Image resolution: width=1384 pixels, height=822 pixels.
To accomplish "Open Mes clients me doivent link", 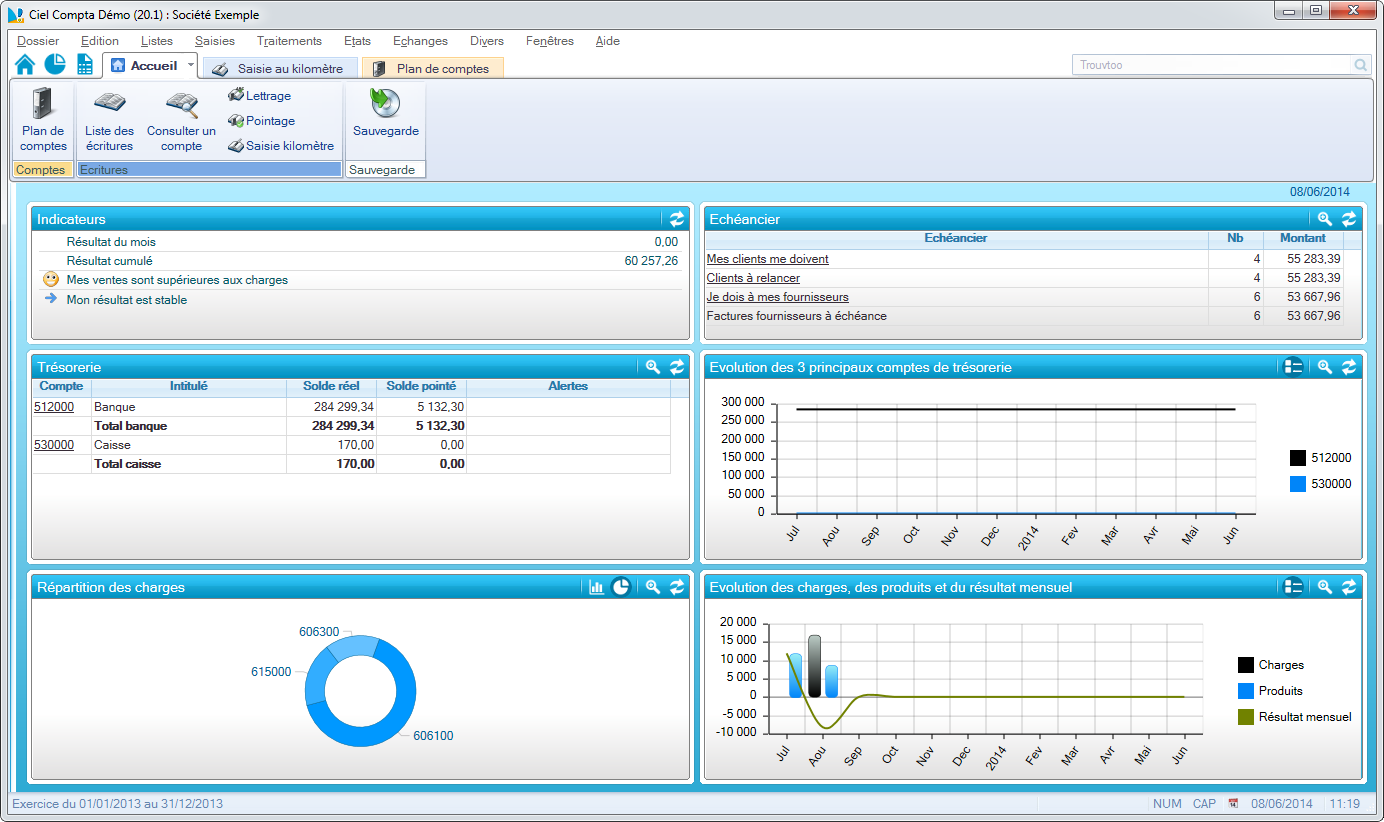I will [767, 259].
